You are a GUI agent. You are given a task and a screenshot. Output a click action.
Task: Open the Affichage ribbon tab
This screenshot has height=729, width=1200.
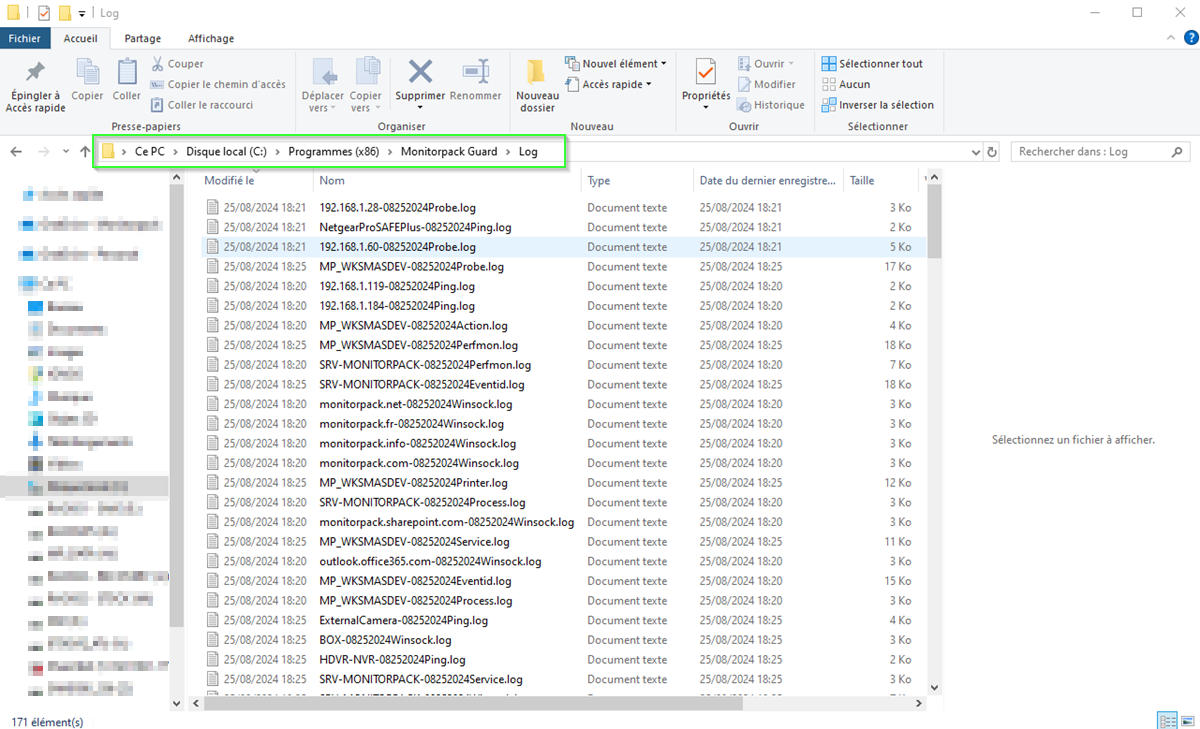click(x=211, y=38)
